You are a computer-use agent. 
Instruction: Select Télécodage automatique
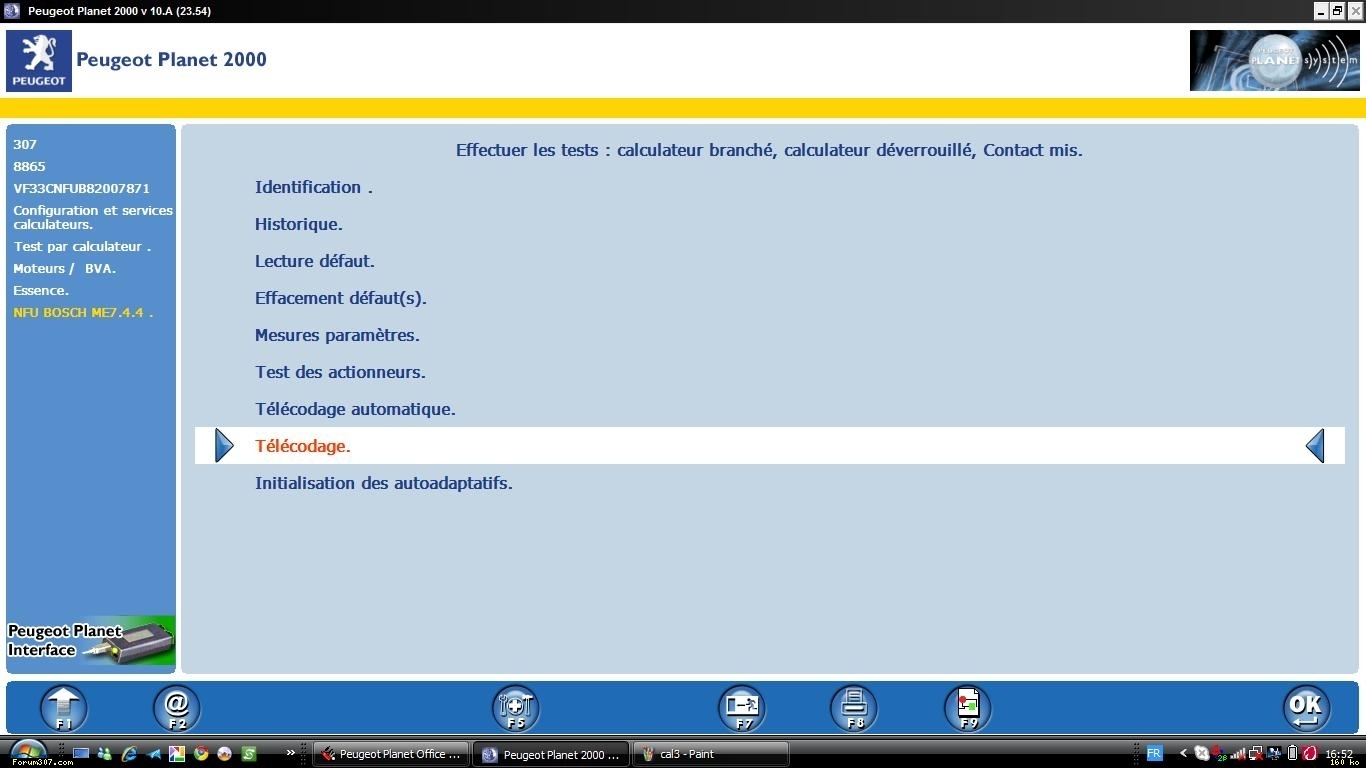(355, 410)
